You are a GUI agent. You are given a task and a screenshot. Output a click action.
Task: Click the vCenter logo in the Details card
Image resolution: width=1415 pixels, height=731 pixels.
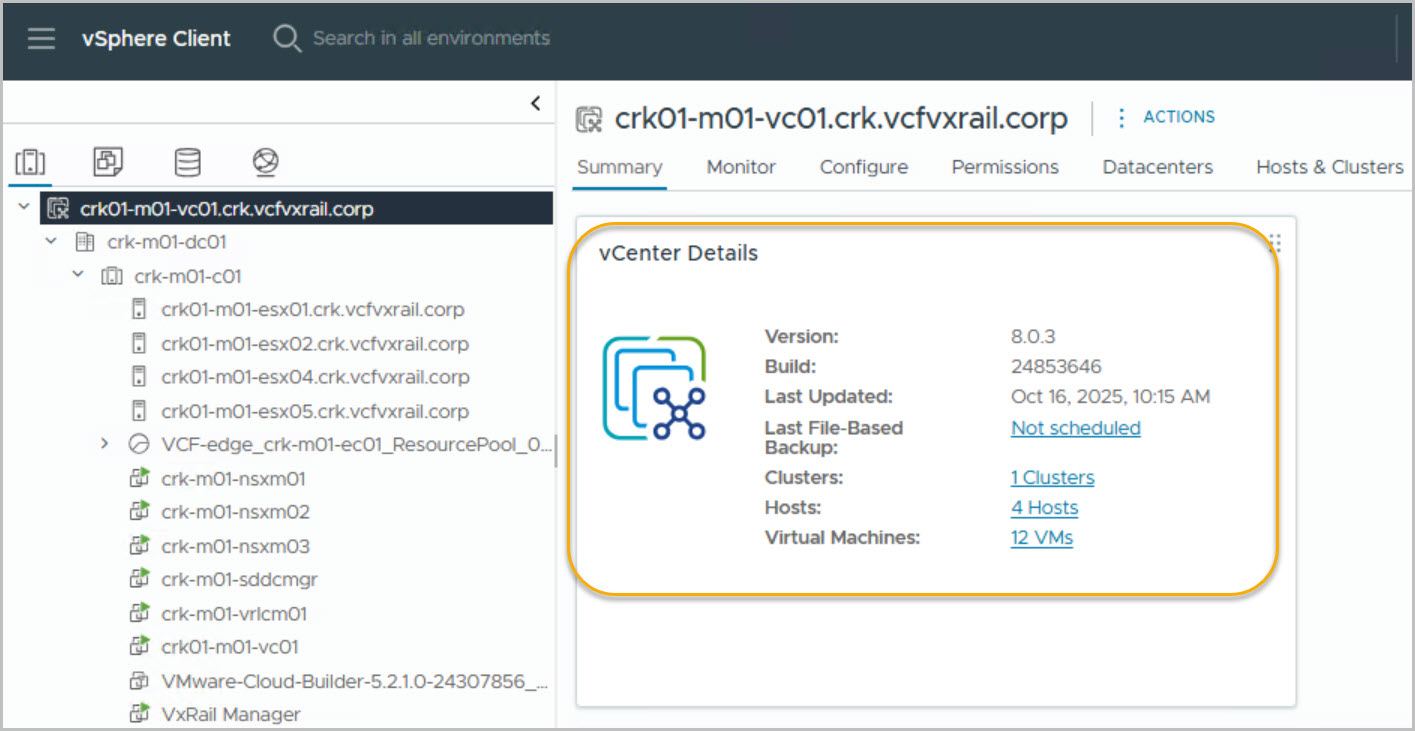pos(655,388)
